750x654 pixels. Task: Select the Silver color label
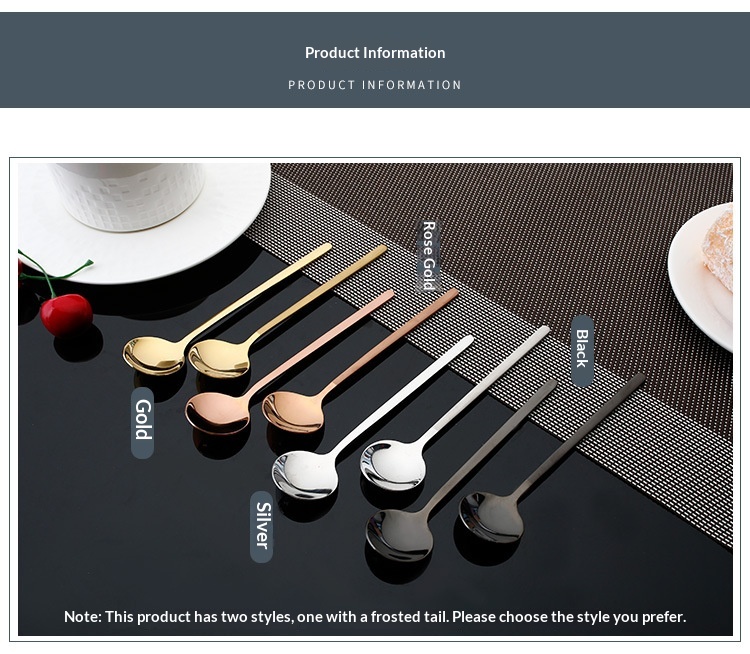tap(262, 527)
